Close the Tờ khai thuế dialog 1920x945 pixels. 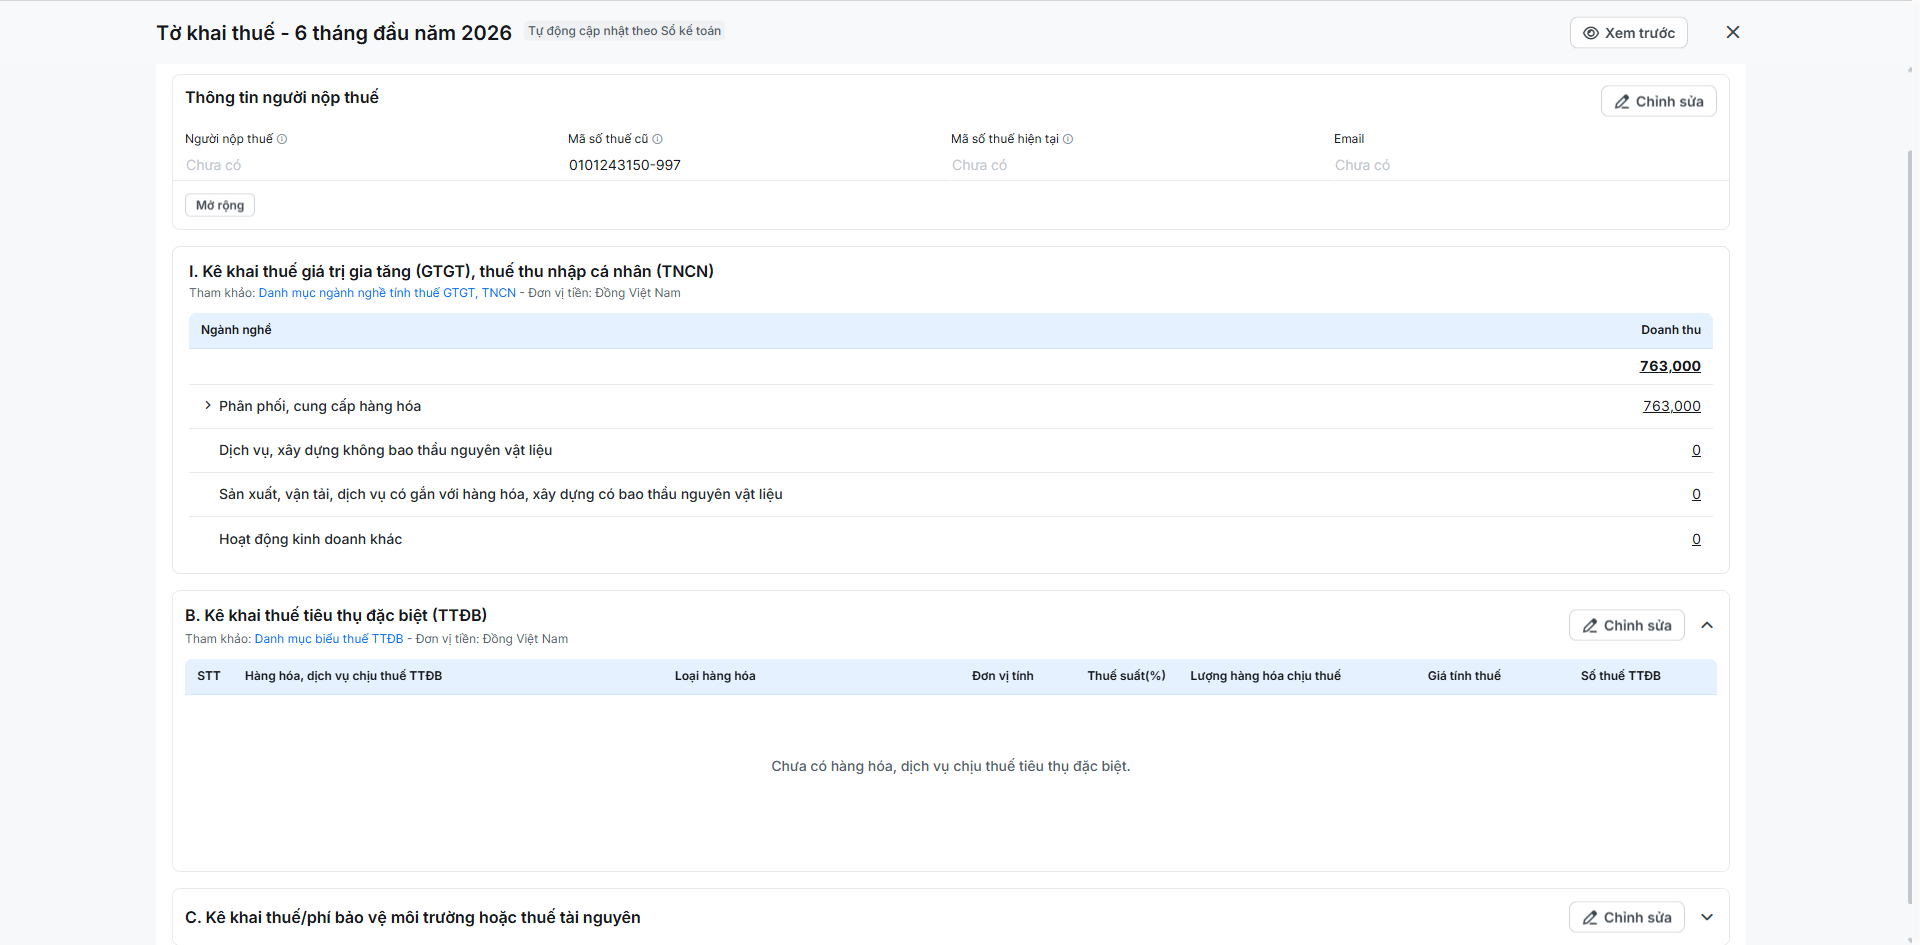1733,32
